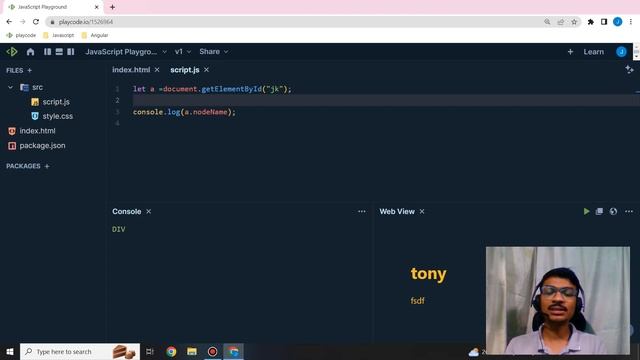Go back in the browser
The image size is (640, 360).
9,22
